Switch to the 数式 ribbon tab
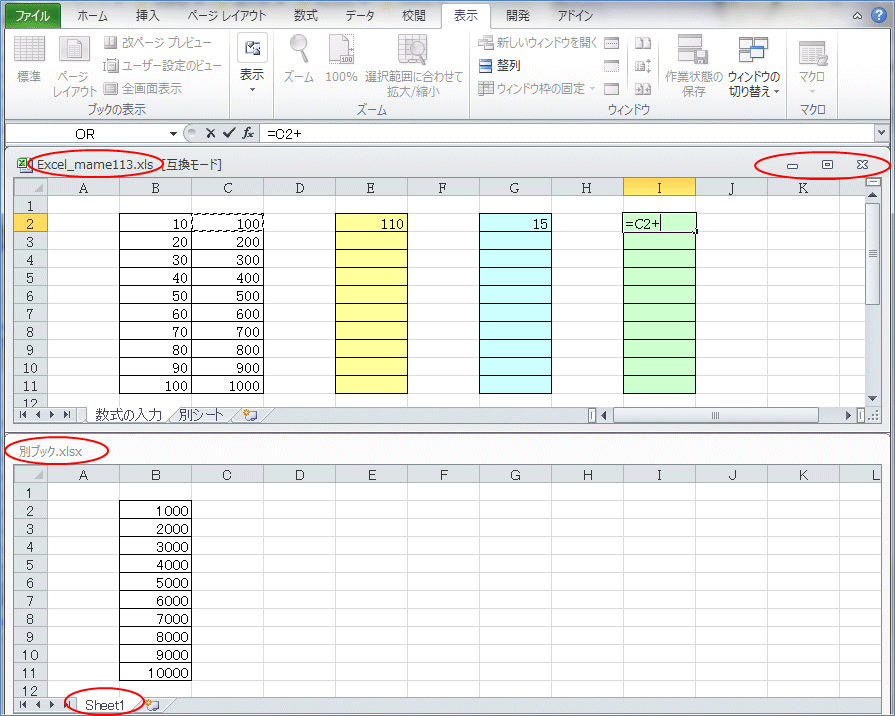 coord(307,16)
